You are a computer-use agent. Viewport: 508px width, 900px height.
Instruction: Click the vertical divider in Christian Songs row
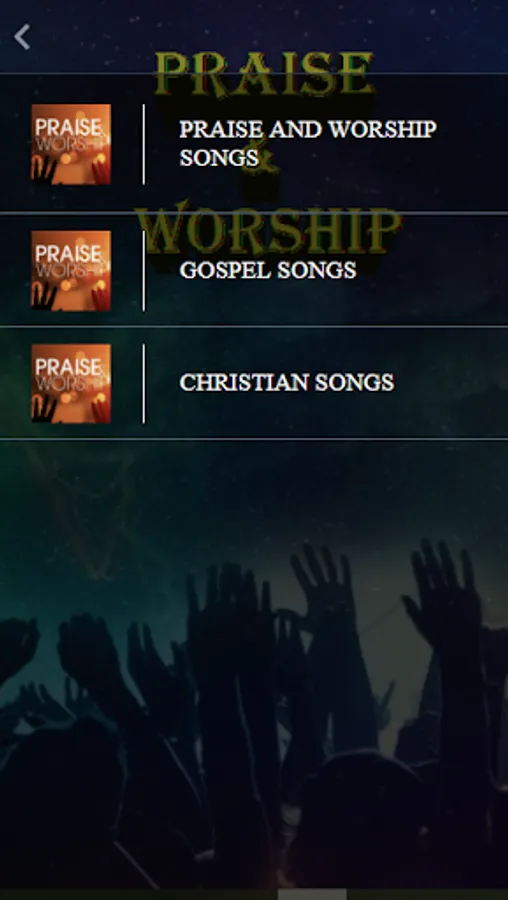pos(144,383)
